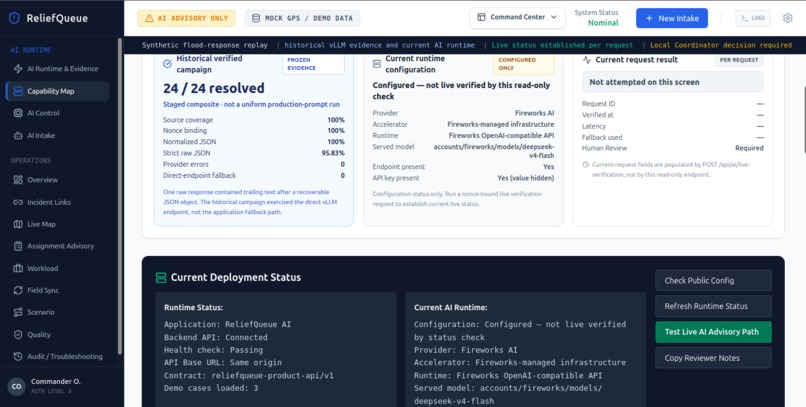Image resolution: width=806 pixels, height=407 pixels.
Task: Open Assignment Advisory page
Action: [57, 246]
